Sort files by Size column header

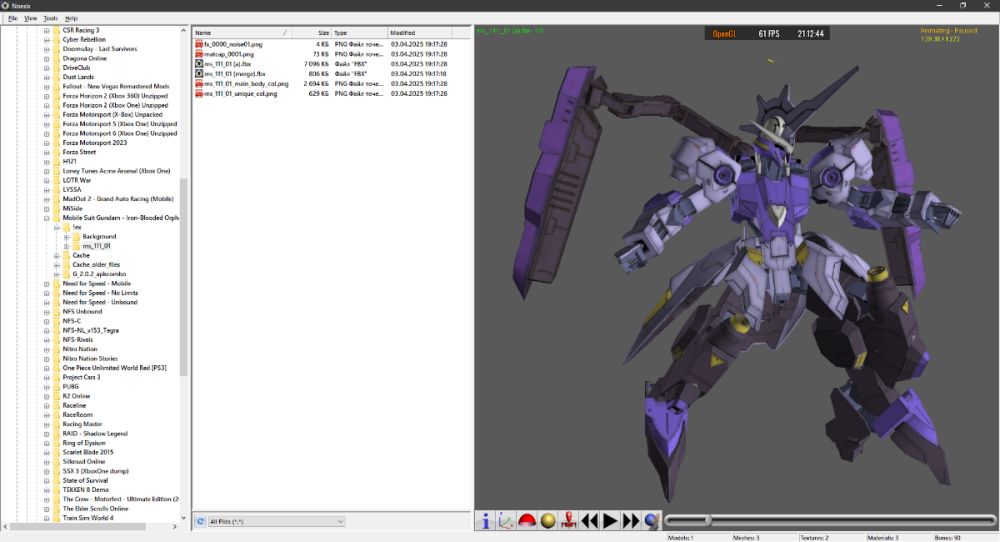[x=311, y=33]
